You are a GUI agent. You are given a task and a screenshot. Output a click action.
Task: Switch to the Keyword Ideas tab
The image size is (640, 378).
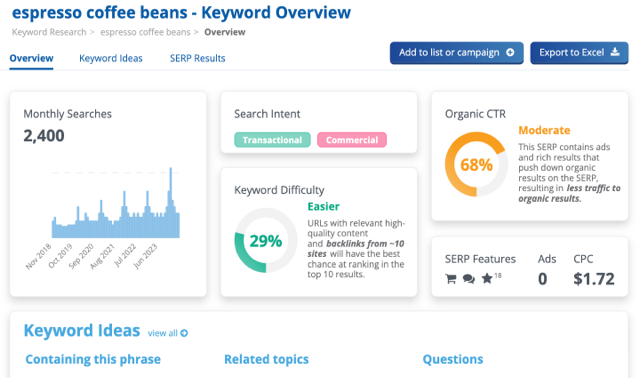(111, 58)
